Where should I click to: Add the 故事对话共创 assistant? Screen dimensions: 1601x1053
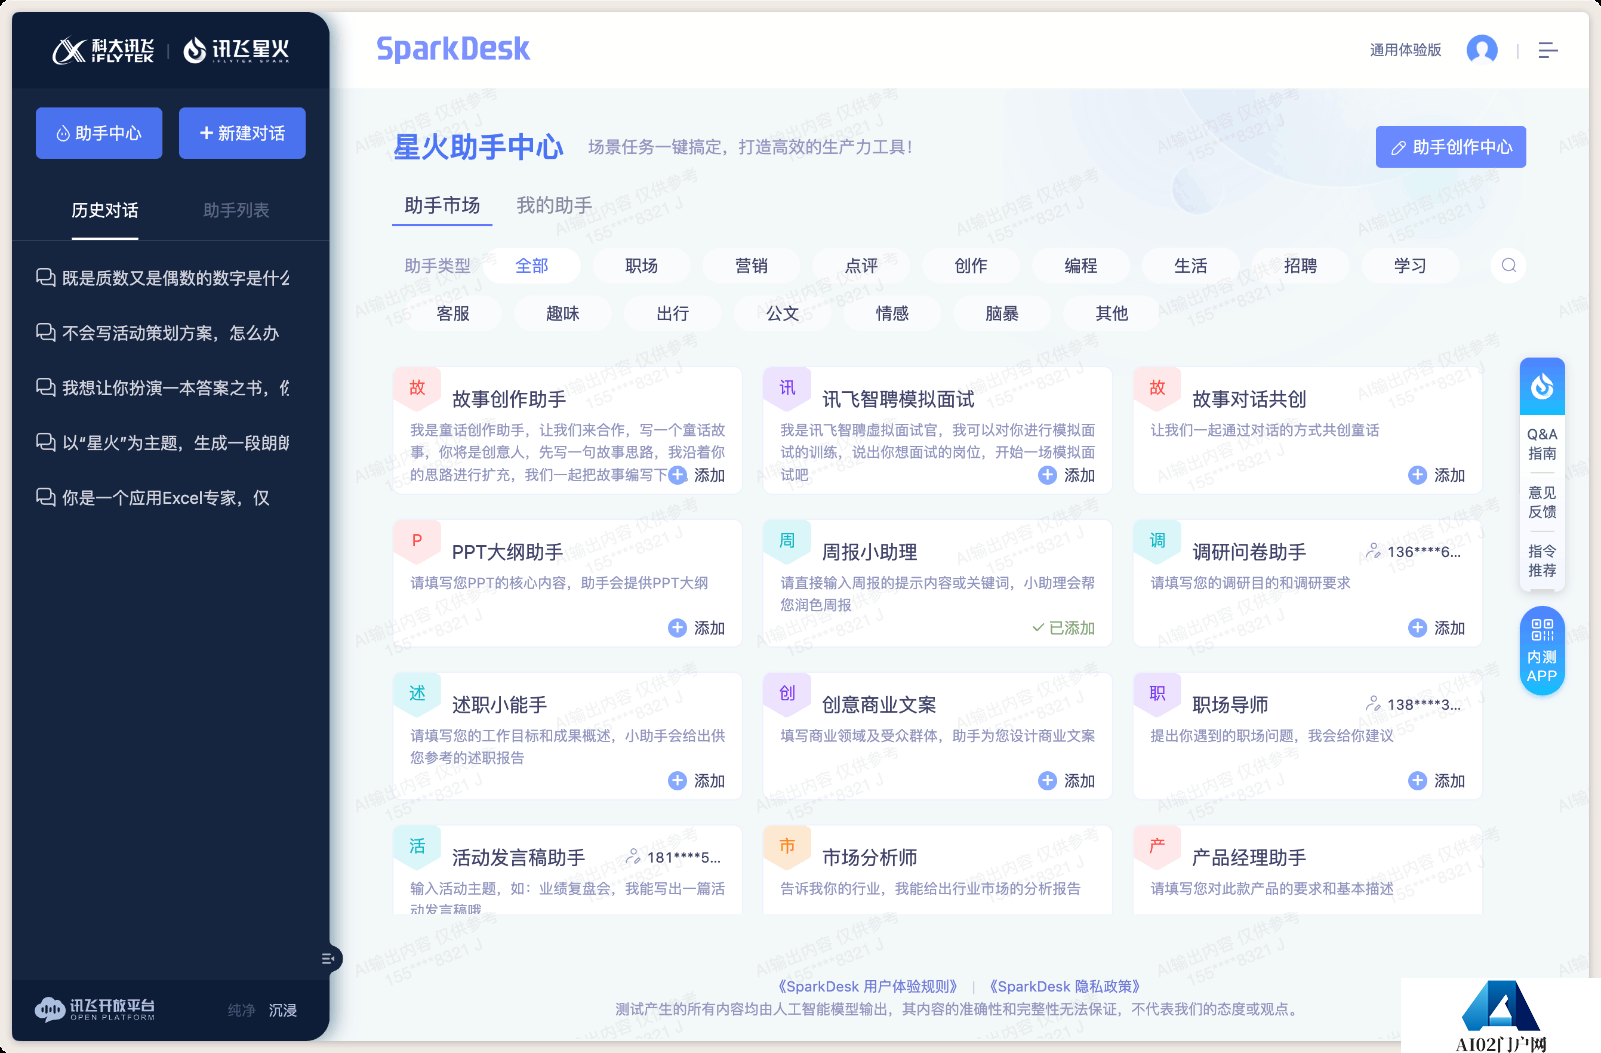[1437, 476]
